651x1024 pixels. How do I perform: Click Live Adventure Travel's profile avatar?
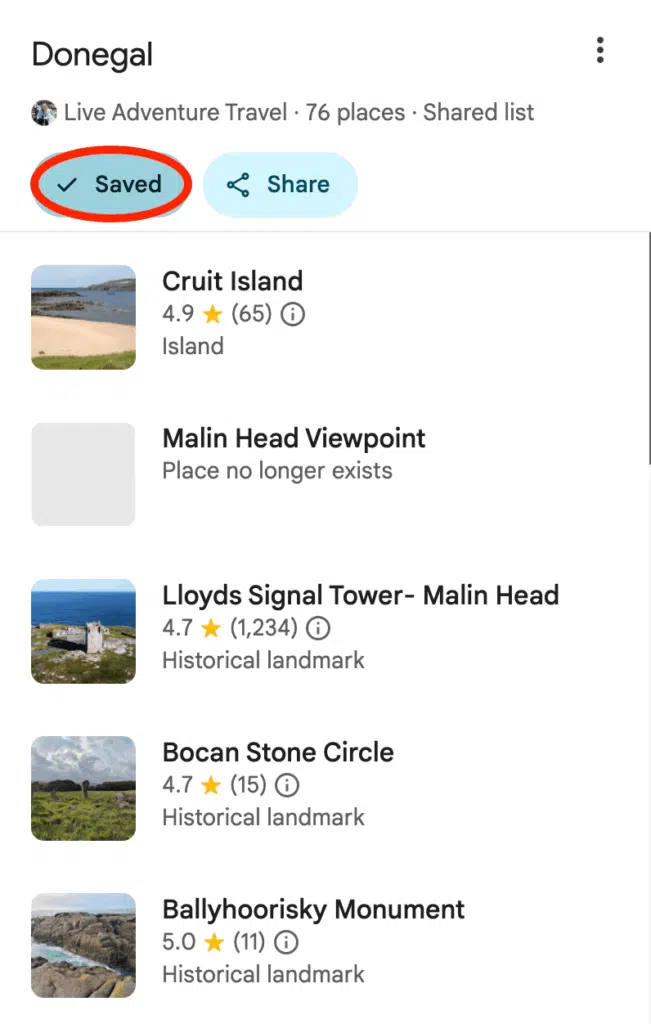pyautogui.click(x=44, y=112)
